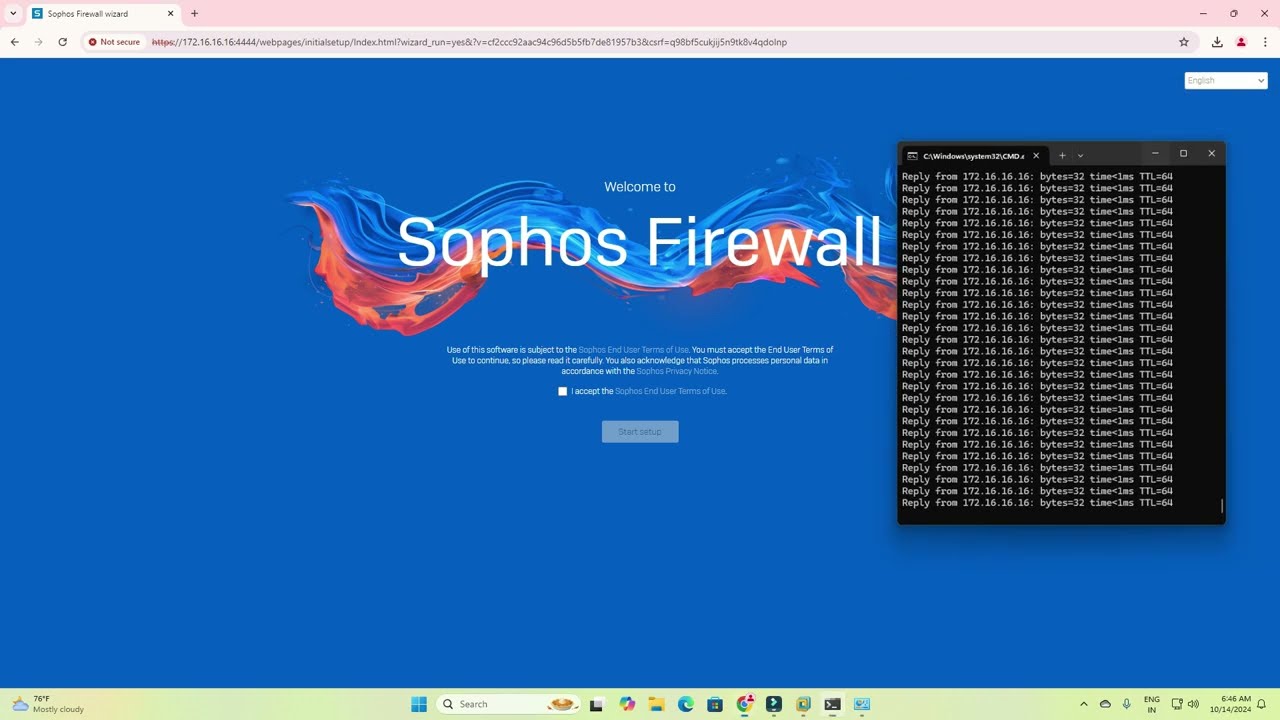
Task: Bookmark this page with the star icon
Action: pyautogui.click(x=1184, y=42)
